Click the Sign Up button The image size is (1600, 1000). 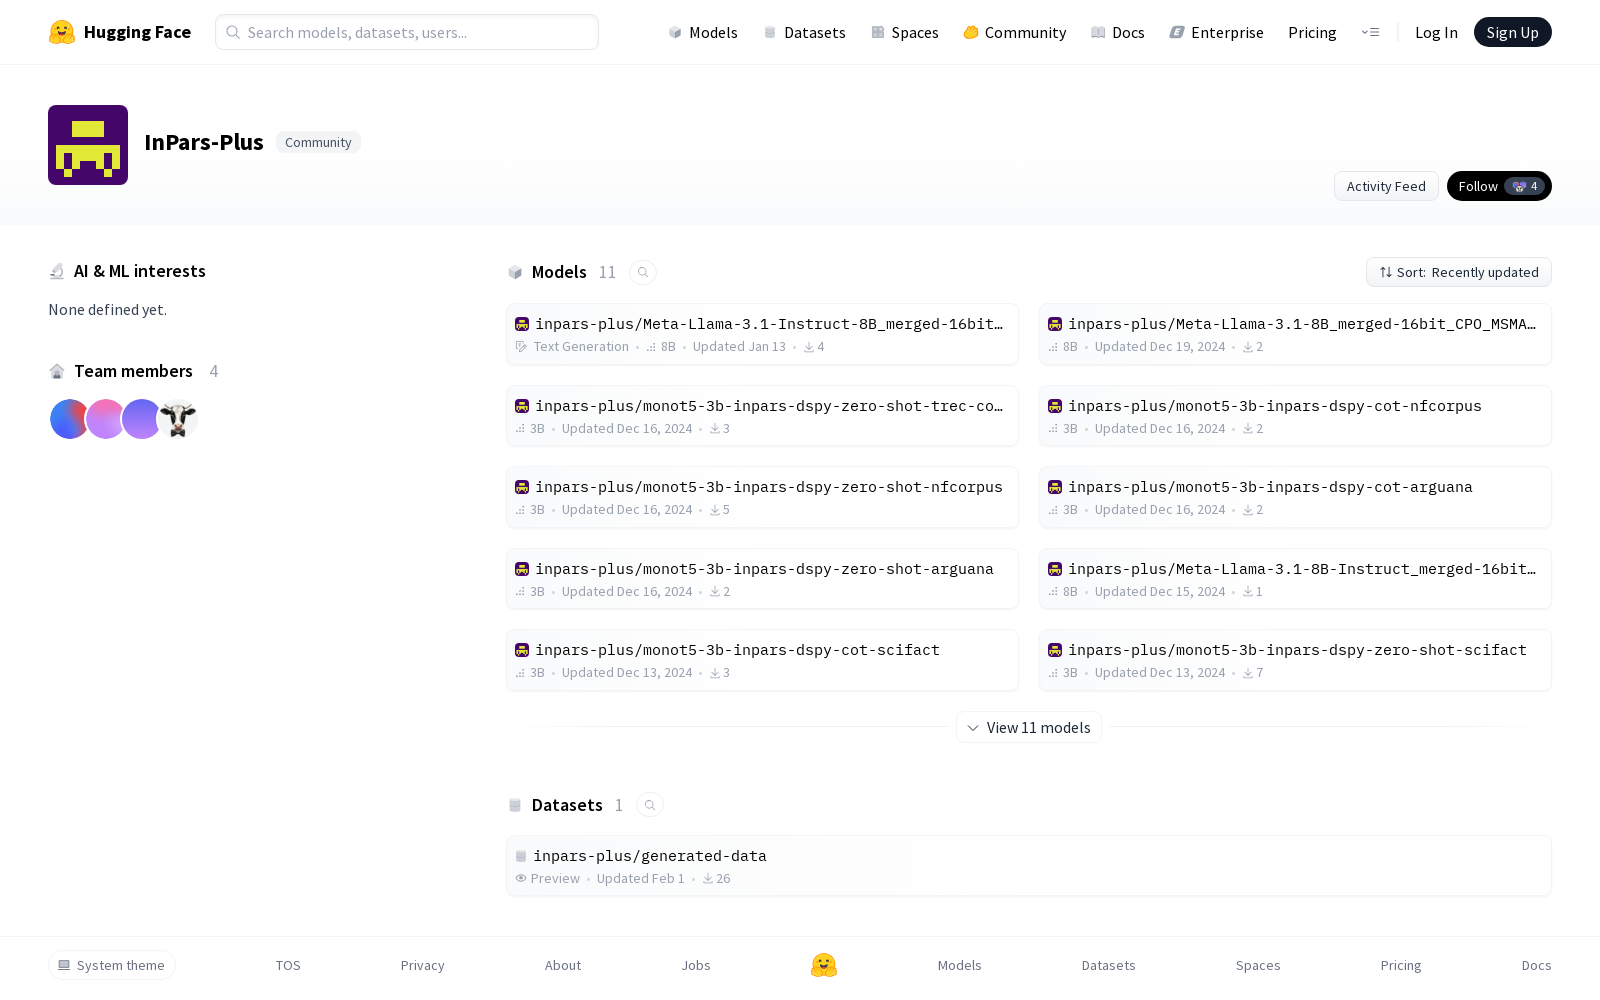[1513, 32]
